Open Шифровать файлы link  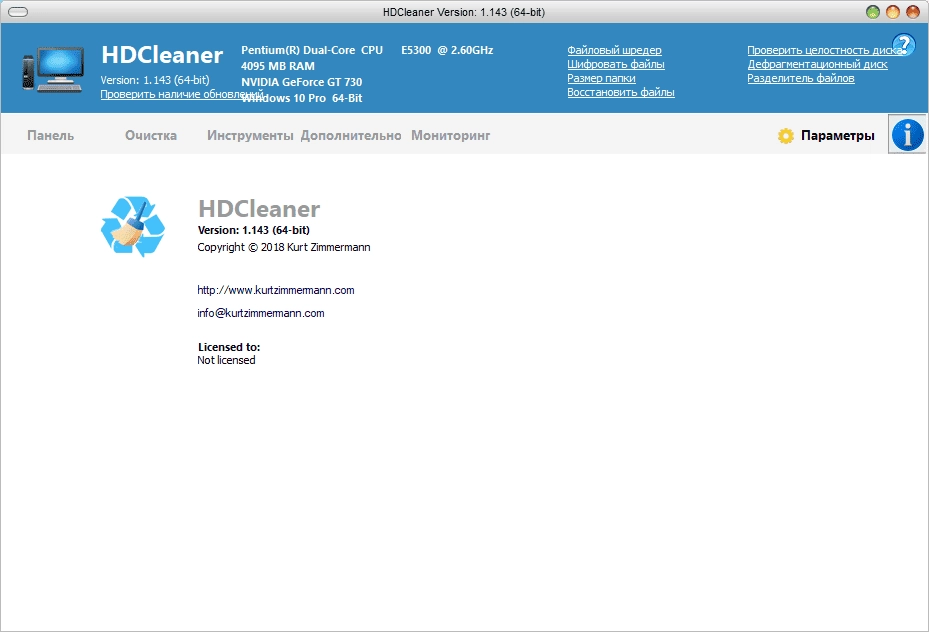(616, 64)
